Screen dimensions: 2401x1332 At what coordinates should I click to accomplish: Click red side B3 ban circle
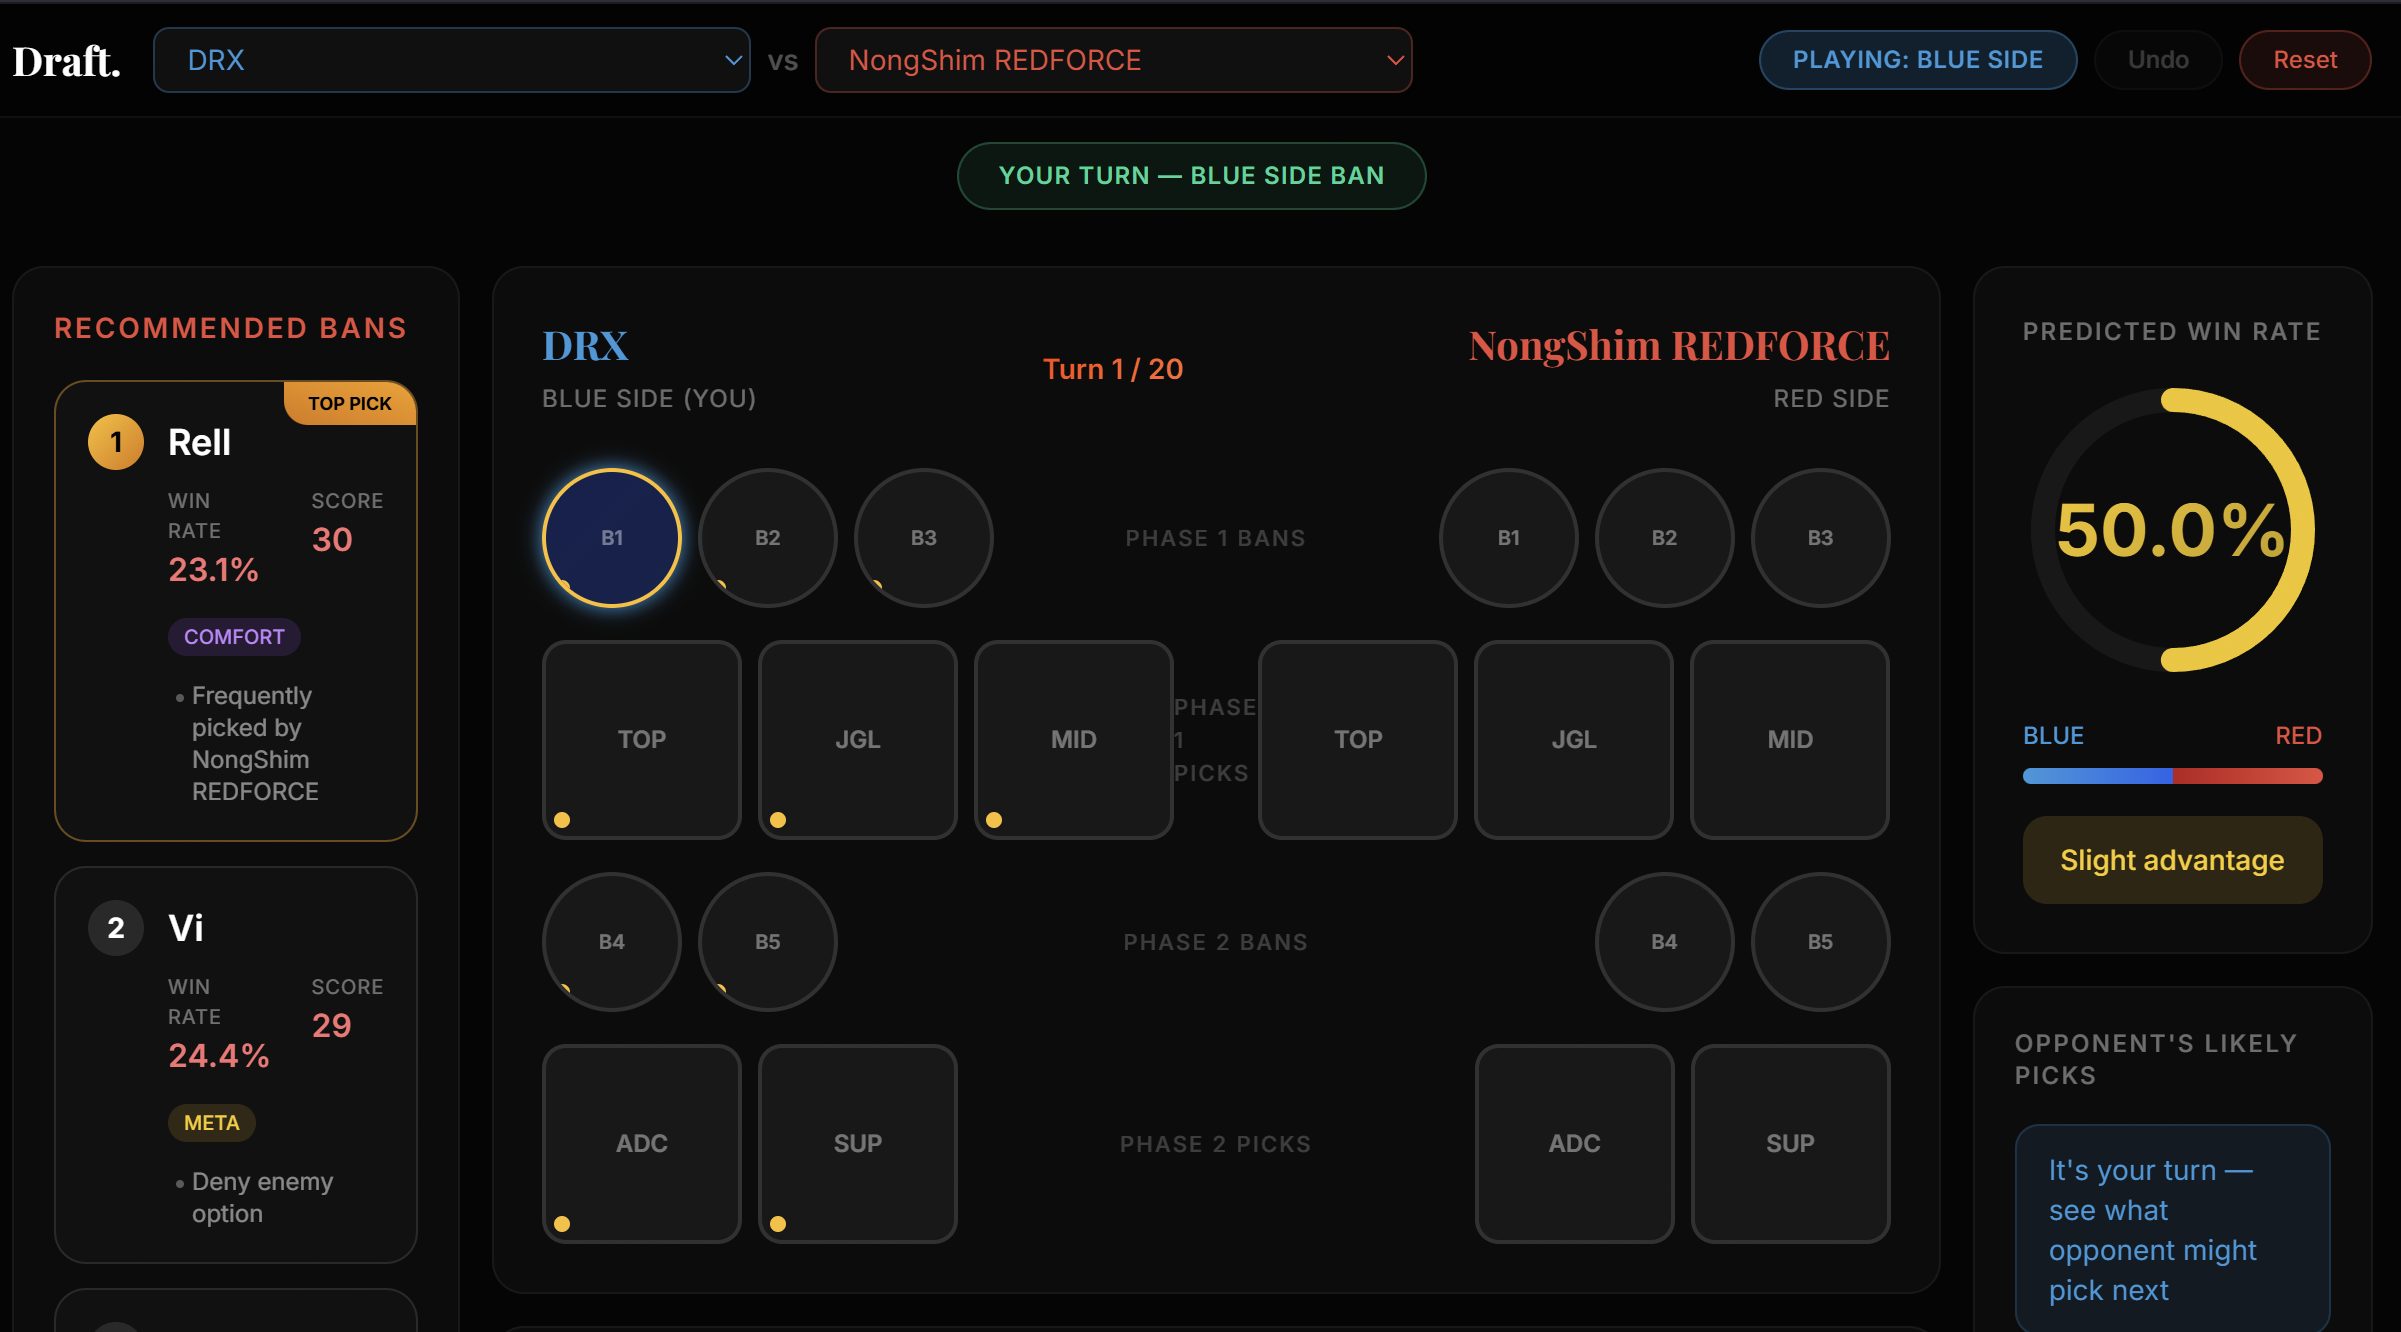[x=1819, y=538]
